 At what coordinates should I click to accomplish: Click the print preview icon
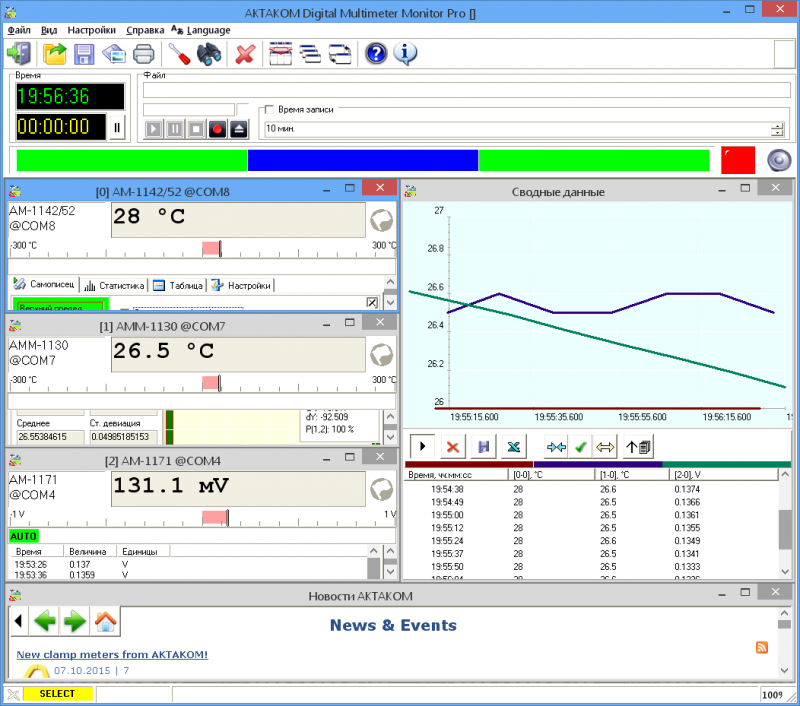tap(114, 54)
